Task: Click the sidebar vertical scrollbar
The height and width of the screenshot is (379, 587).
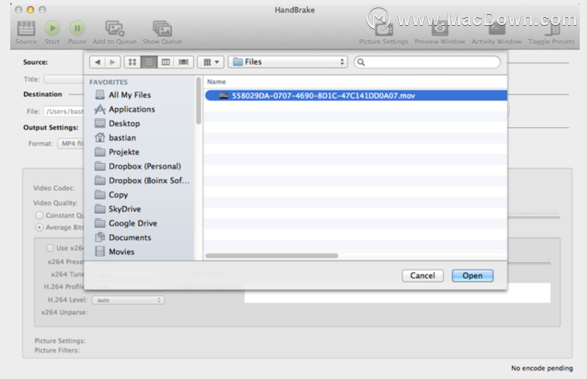Action: click(198, 100)
